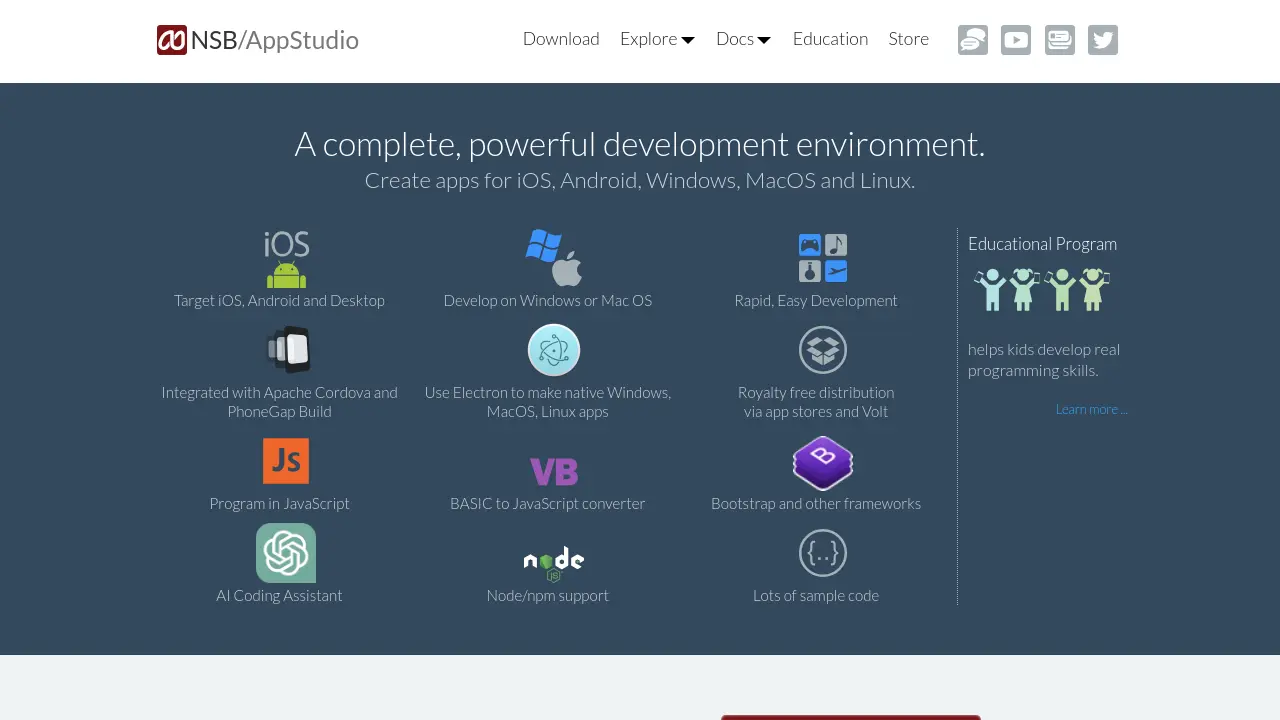Image resolution: width=1280 pixels, height=720 pixels.
Task: Click 'Node/npm support' caption
Action: tap(548, 596)
